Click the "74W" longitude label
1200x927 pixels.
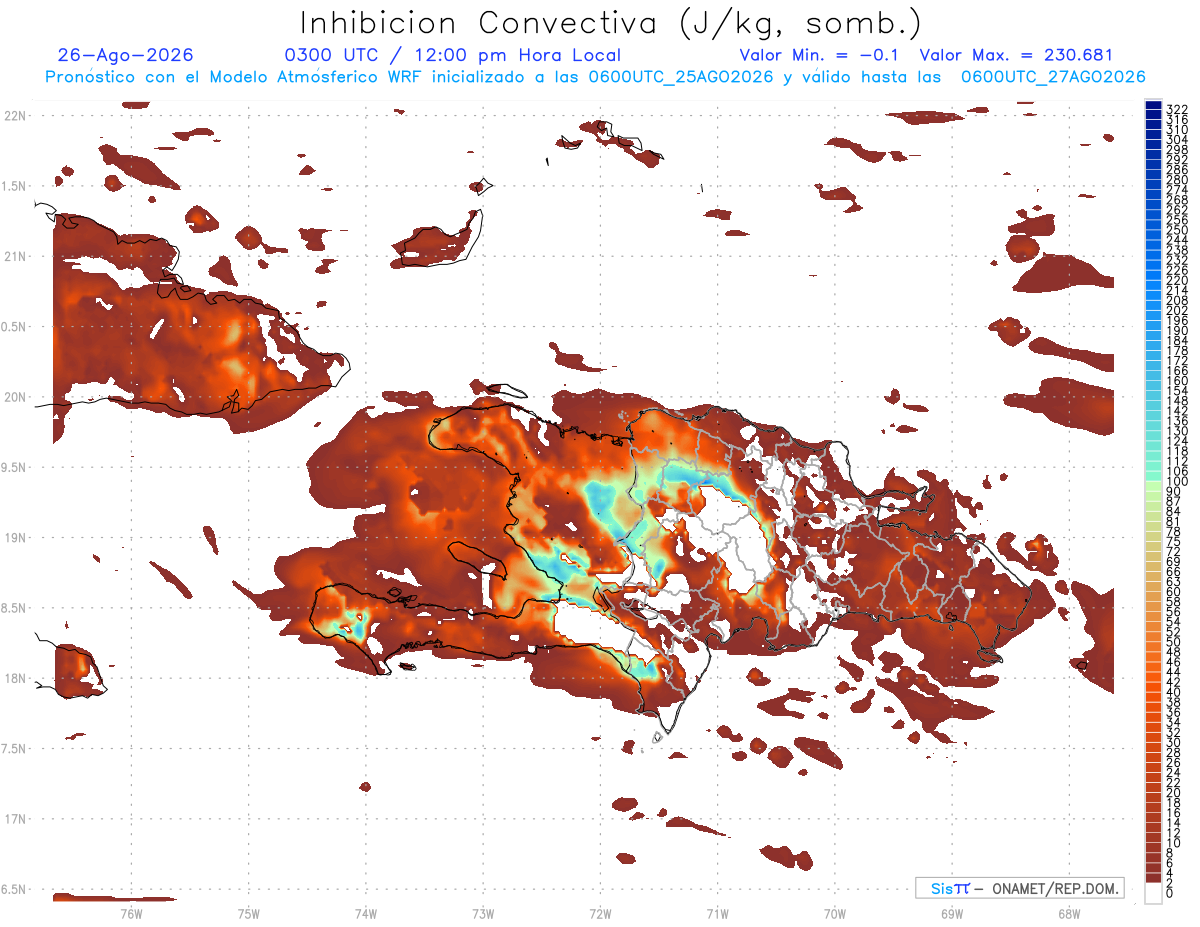tap(365, 913)
